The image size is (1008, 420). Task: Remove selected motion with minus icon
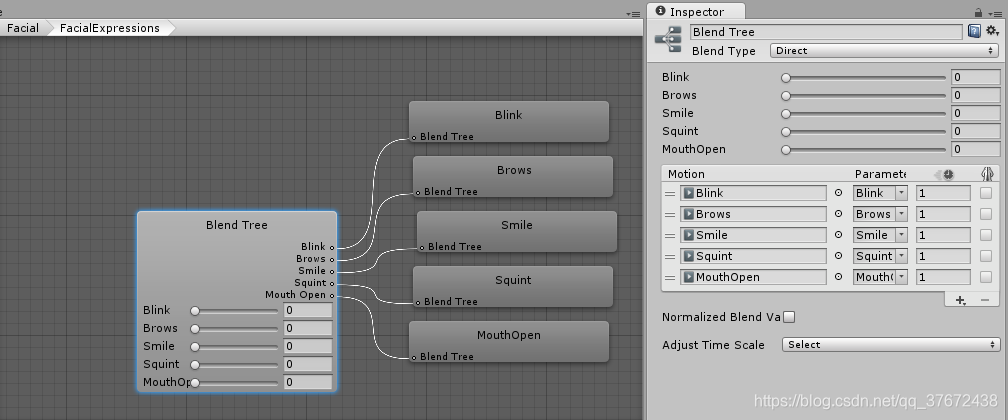click(984, 300)
